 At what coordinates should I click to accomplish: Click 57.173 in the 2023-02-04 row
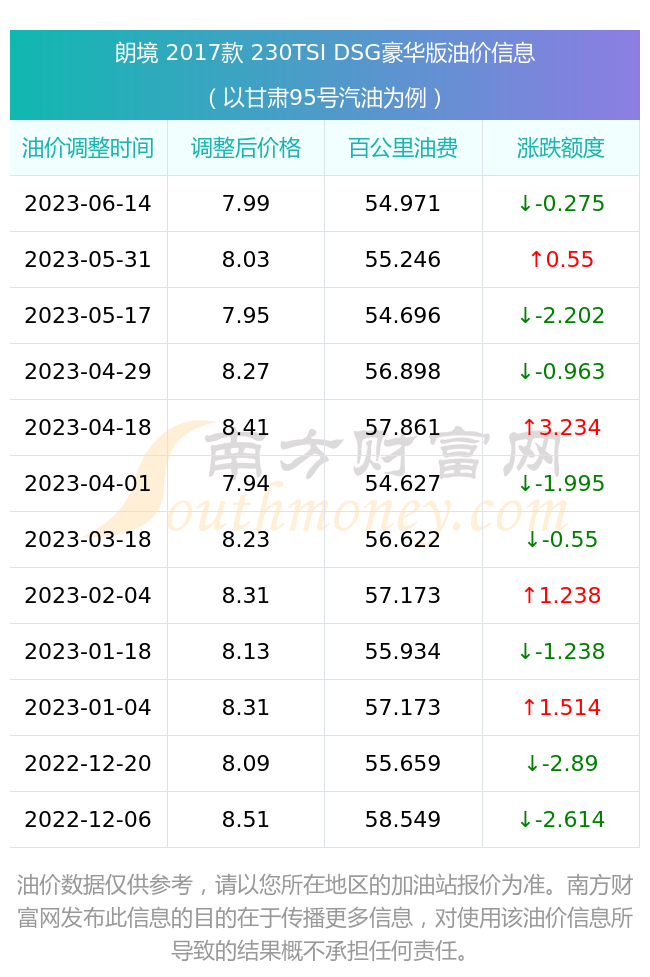coord(403,596)
